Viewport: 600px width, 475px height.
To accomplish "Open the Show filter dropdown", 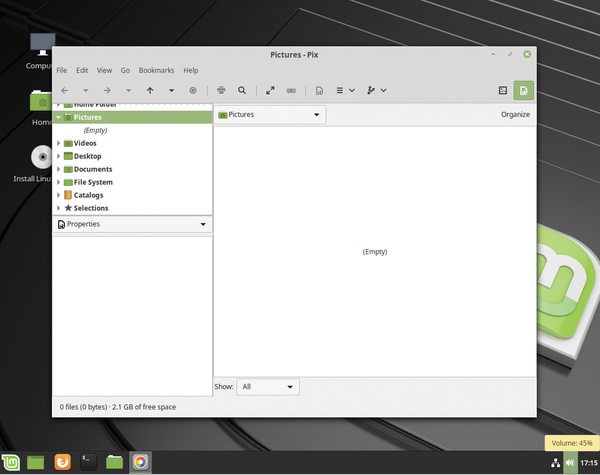I will tap(268, 386).
